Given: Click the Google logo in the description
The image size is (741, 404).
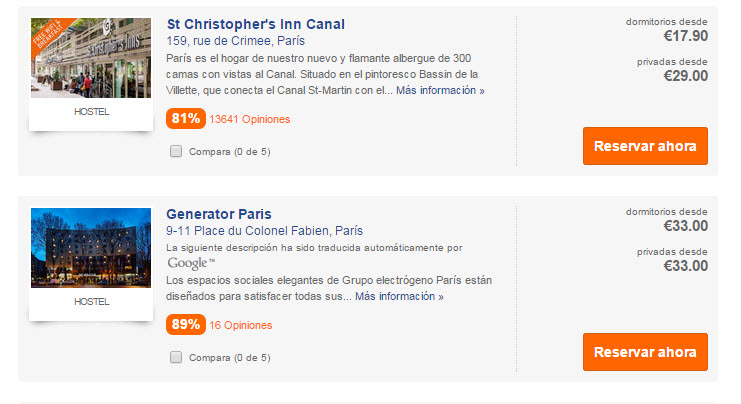Looking at the screenshot, I should [x=190, y=263].
